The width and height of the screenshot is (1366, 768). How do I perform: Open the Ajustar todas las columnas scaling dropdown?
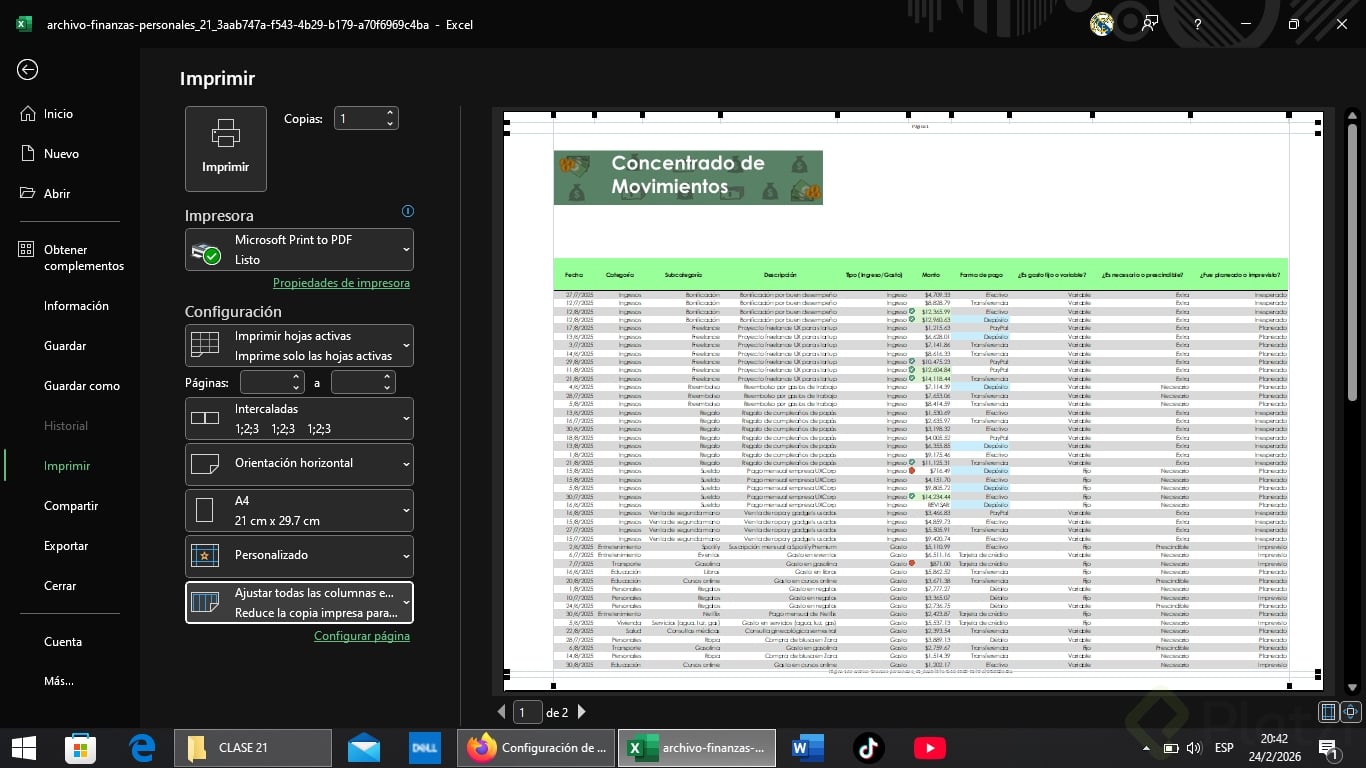tap(299, 603)
